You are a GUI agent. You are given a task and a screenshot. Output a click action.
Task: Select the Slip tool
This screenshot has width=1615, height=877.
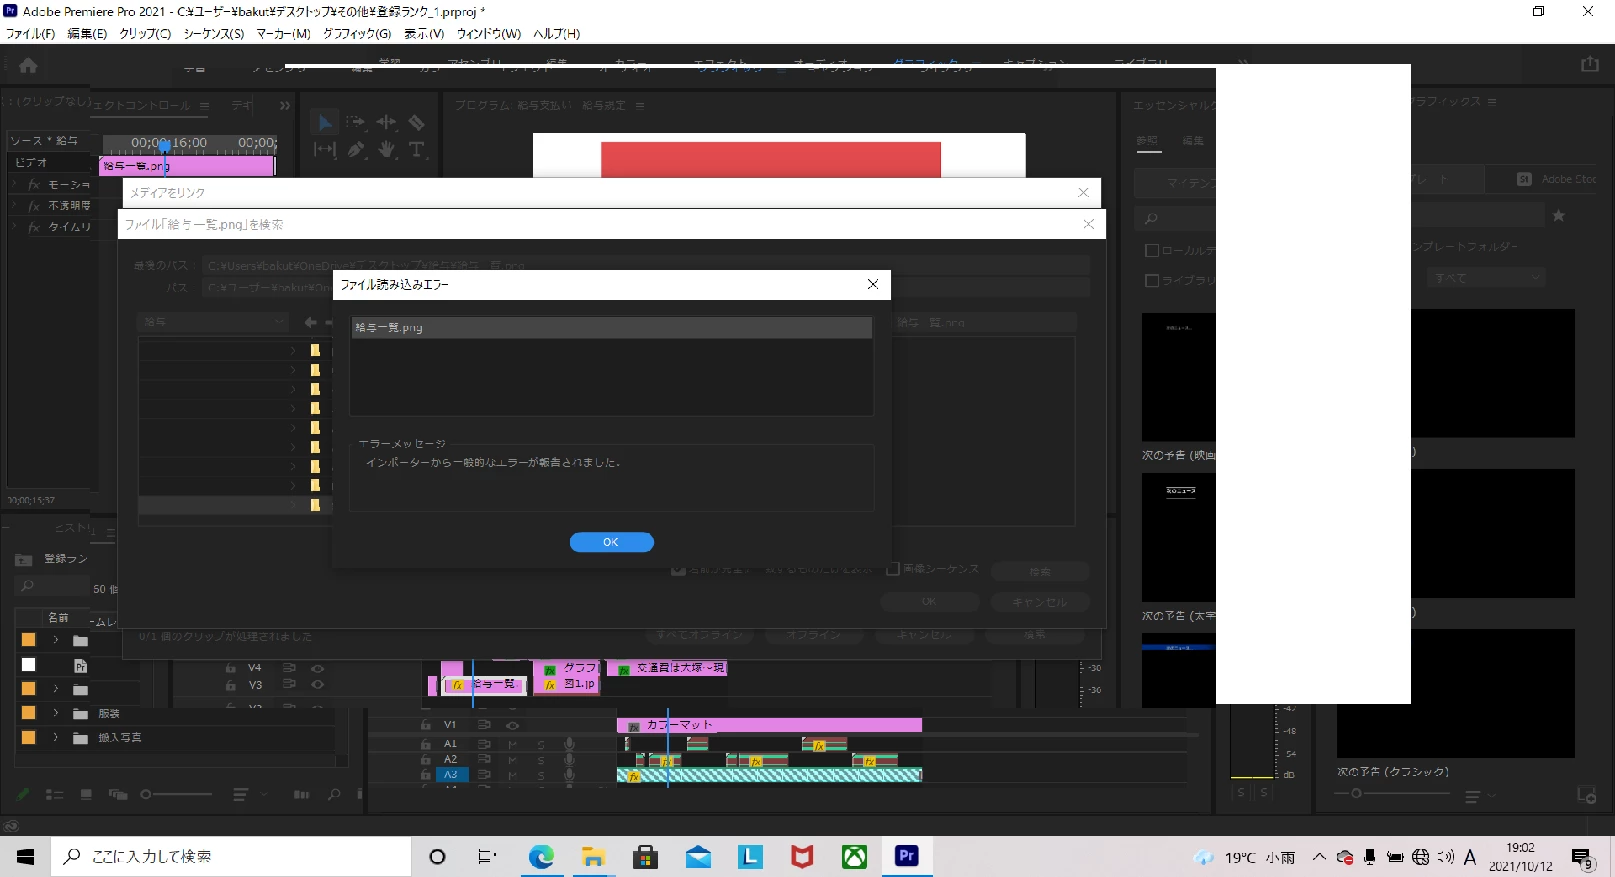[324, 149]
